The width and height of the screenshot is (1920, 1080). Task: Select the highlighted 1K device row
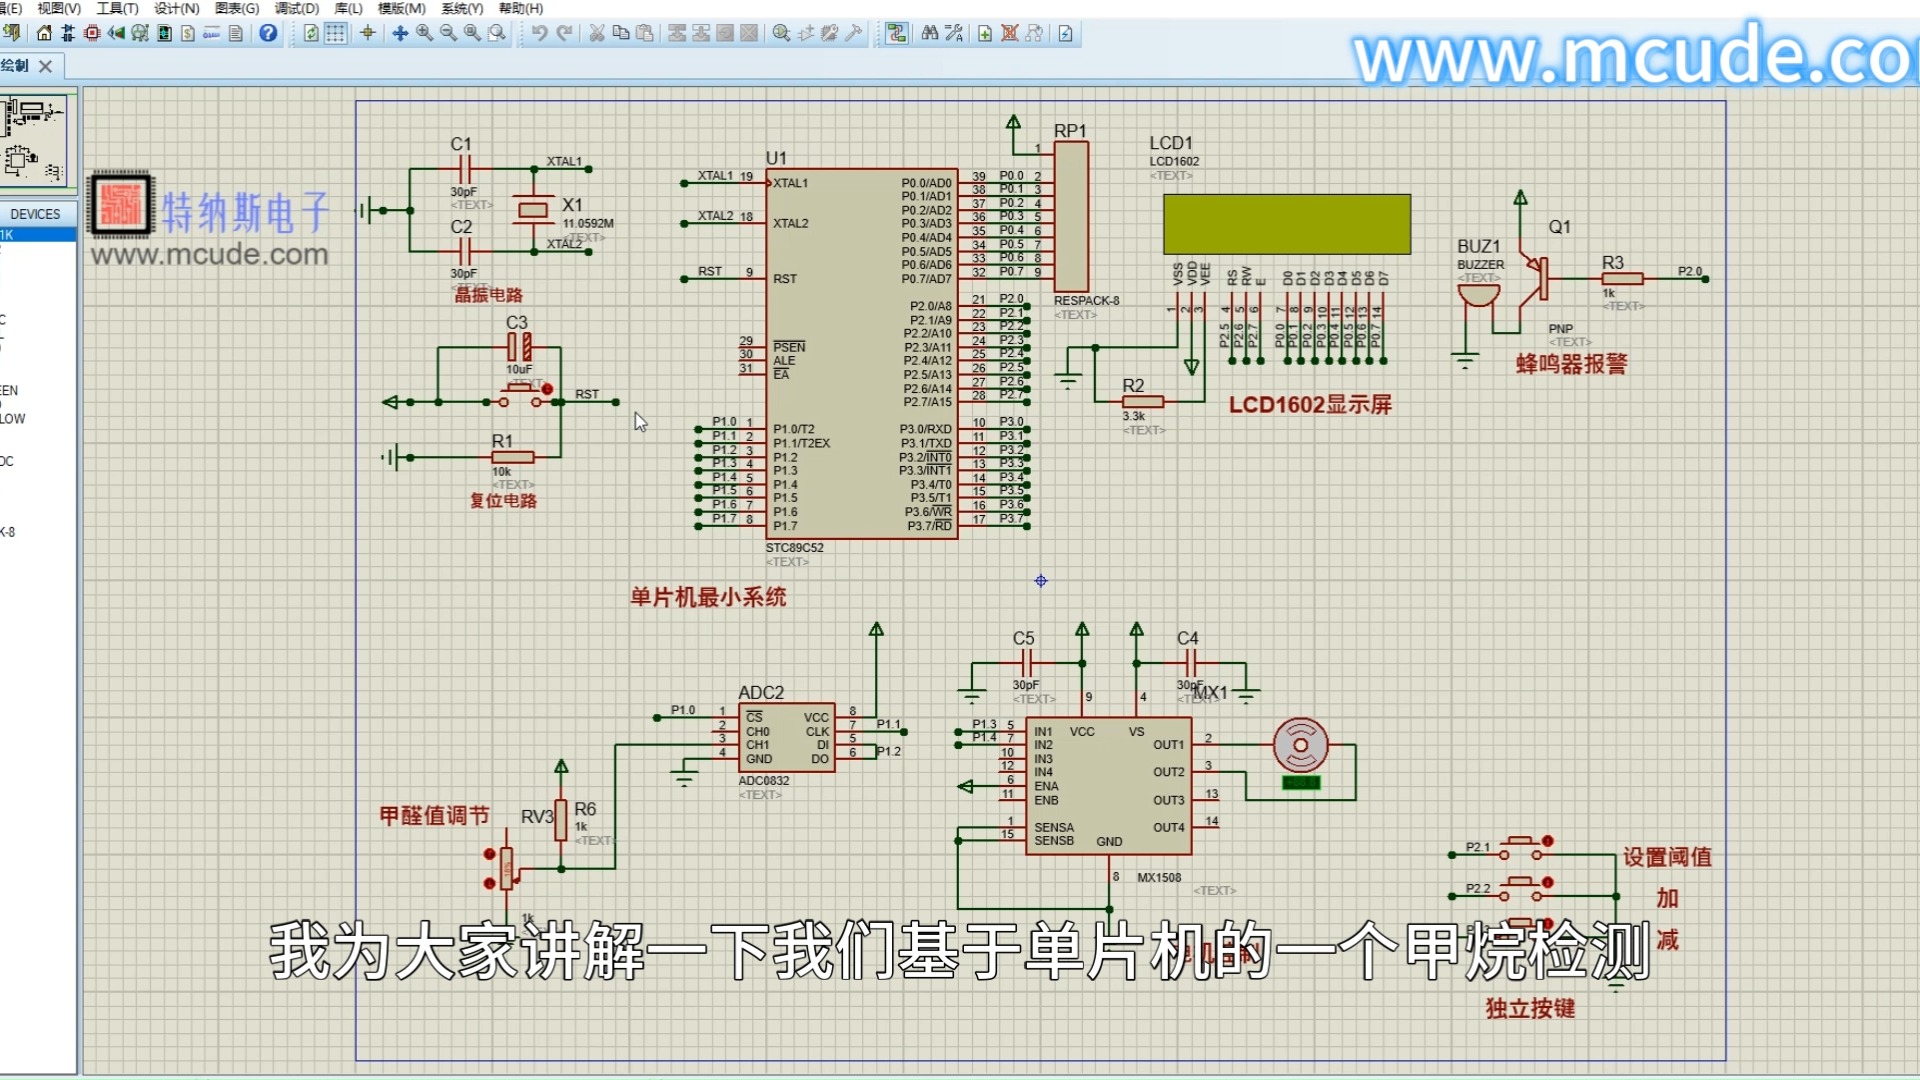pyautogui.click(x=38, y=235)
